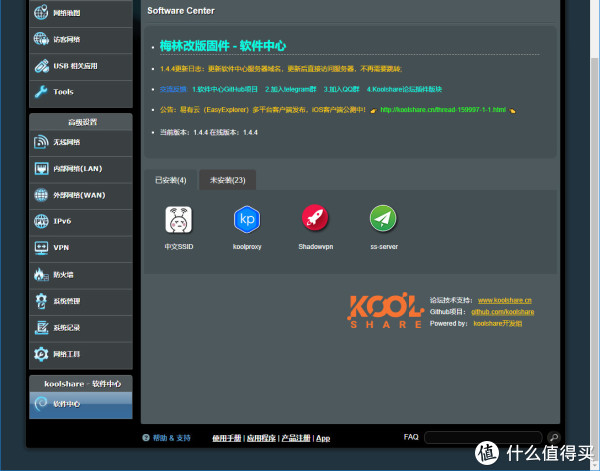
Task: Open the 网络地图 globe icon
Action: (41, 12)
